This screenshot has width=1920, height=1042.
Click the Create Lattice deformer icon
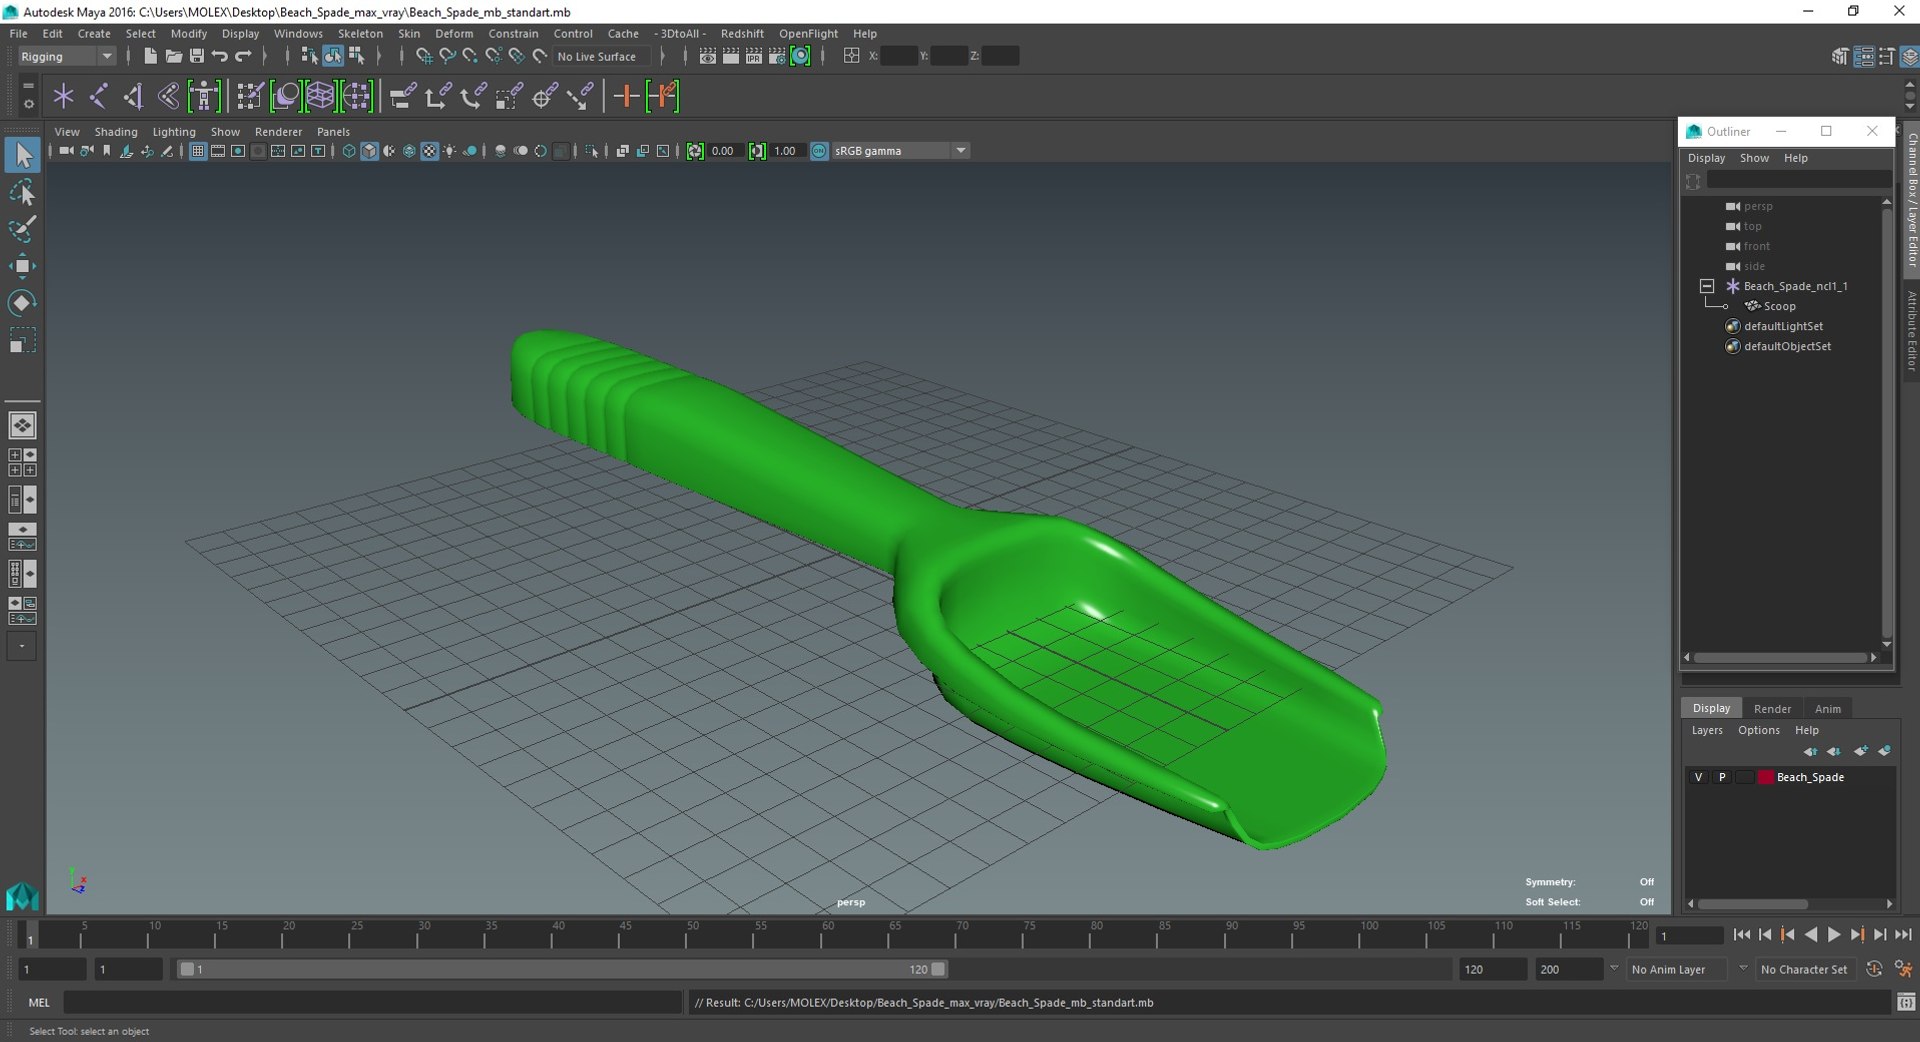[320, 96]
